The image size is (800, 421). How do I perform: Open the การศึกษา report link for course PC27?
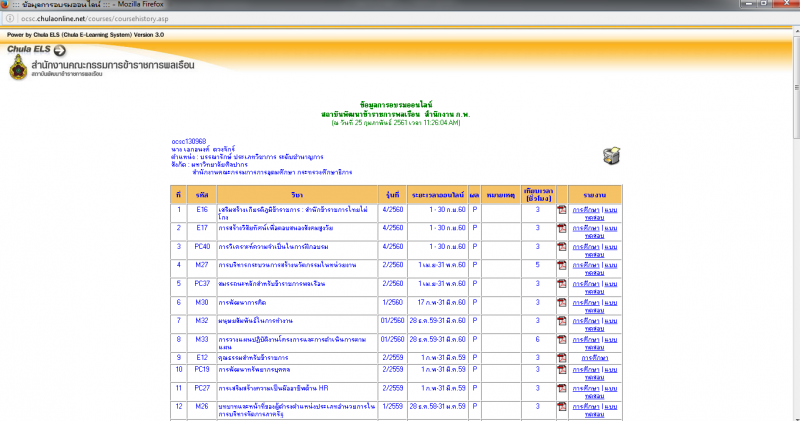click(586, 388)
